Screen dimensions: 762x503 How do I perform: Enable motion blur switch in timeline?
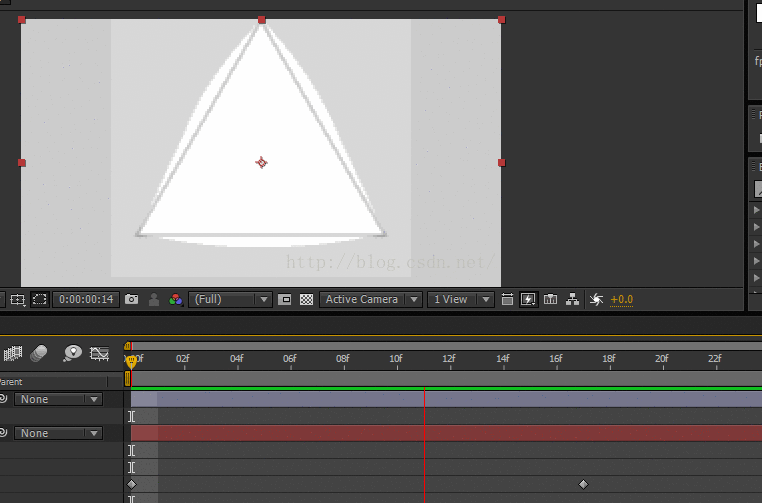tap(39, 353)
